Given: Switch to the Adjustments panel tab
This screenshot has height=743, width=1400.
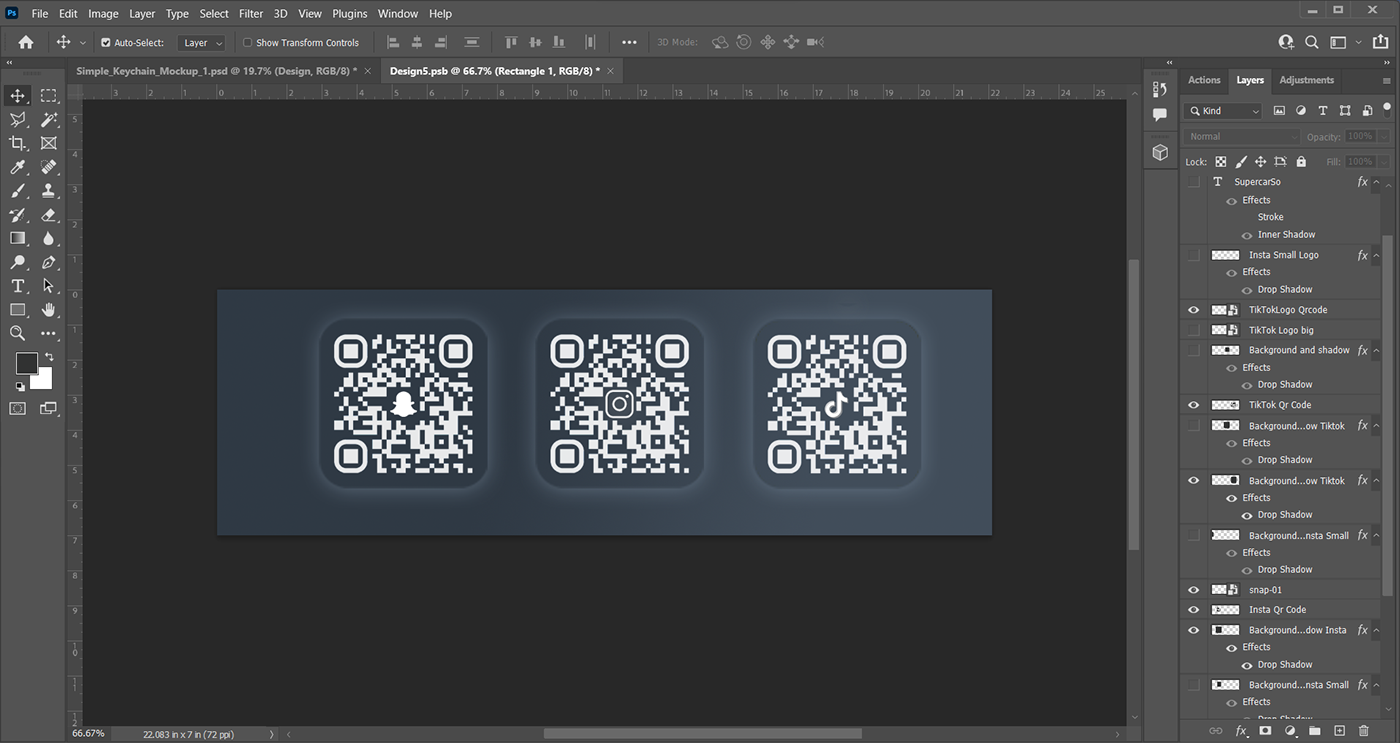Looking at the screenshot, I should click(x=1307, y=80).
